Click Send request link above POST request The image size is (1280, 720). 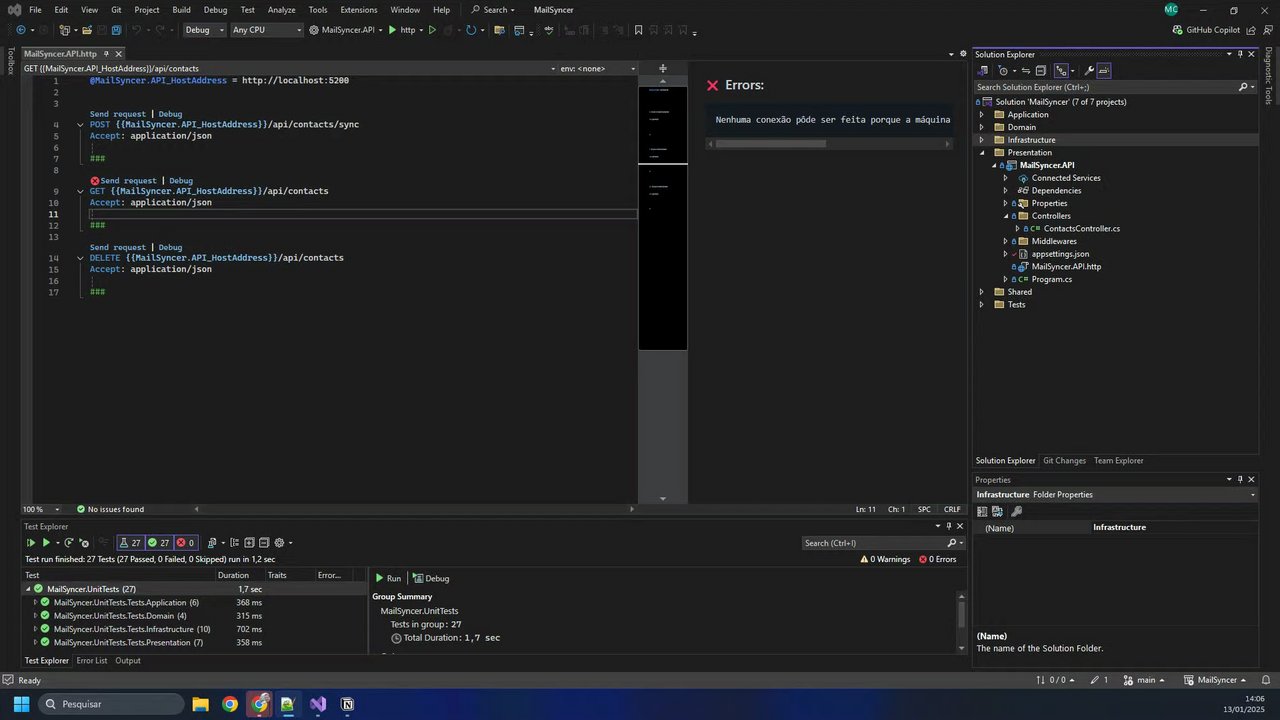[118, 114]
